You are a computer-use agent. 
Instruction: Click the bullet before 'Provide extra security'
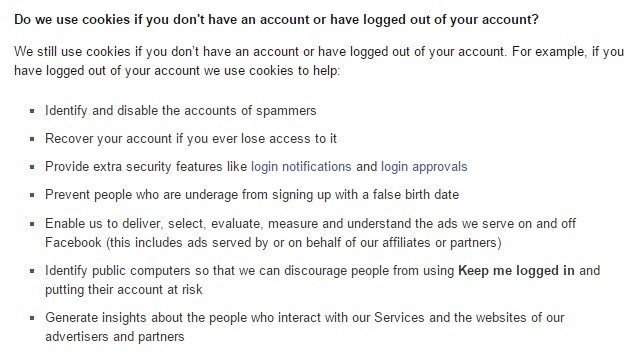coord(32,167)
